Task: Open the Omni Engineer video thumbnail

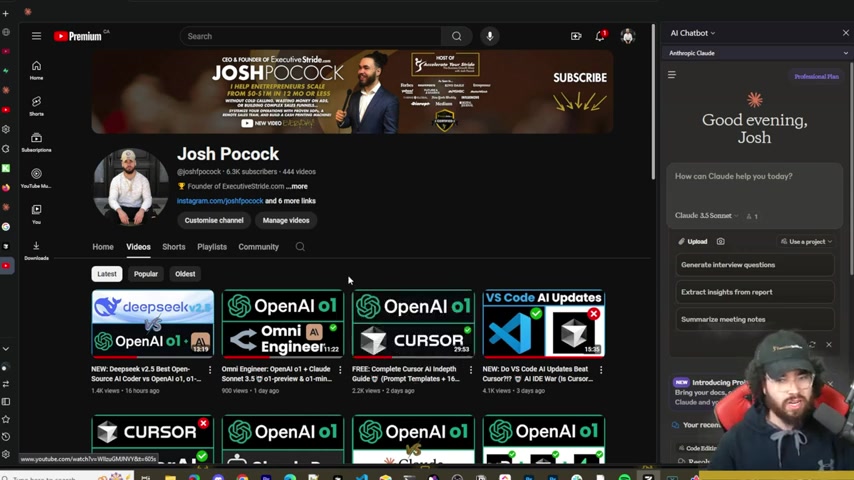Action: pos(283,324)
